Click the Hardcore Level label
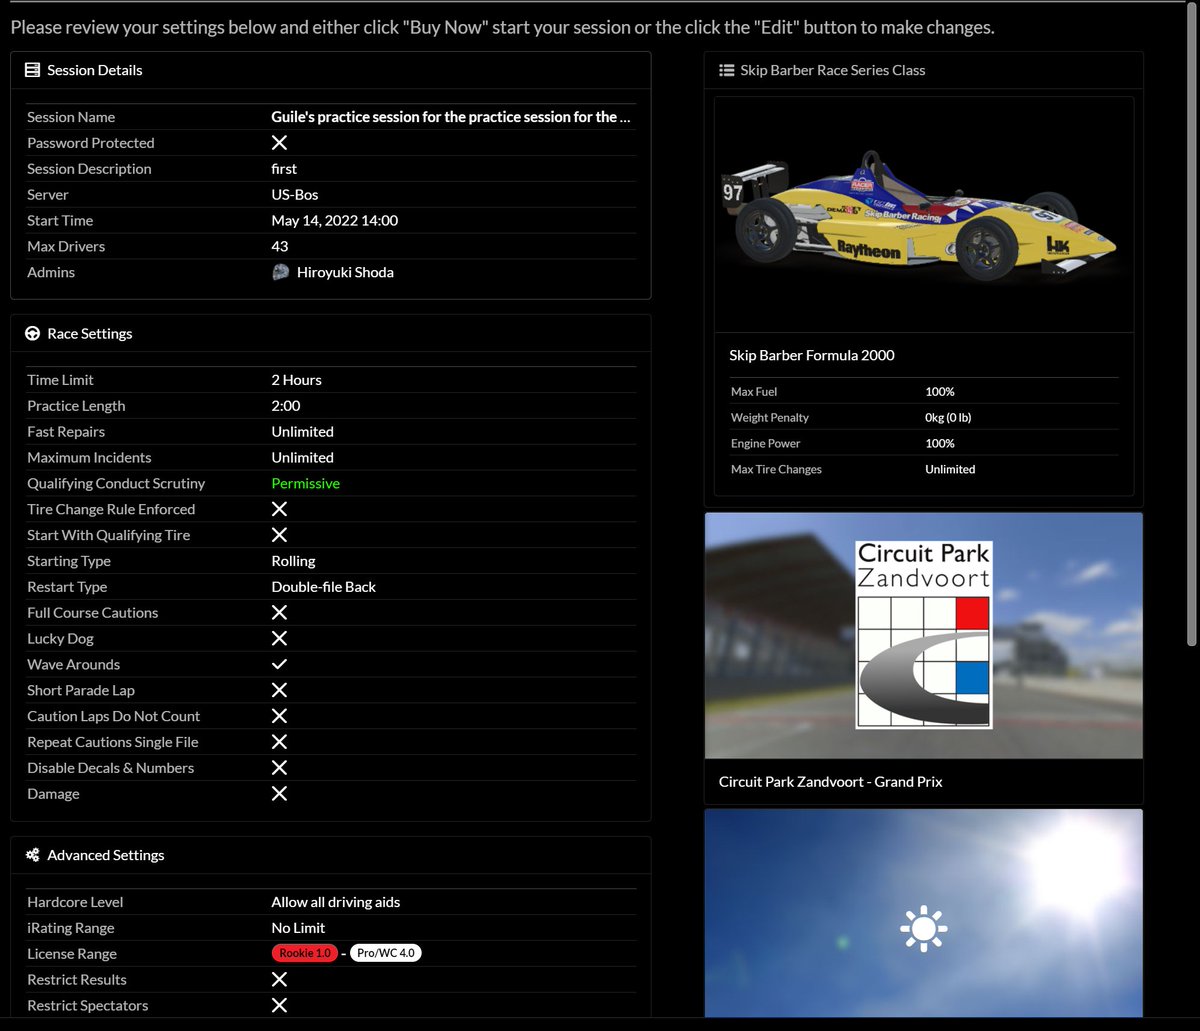1200x1031 pixels. pyautogui.click(x=75, y=902)
